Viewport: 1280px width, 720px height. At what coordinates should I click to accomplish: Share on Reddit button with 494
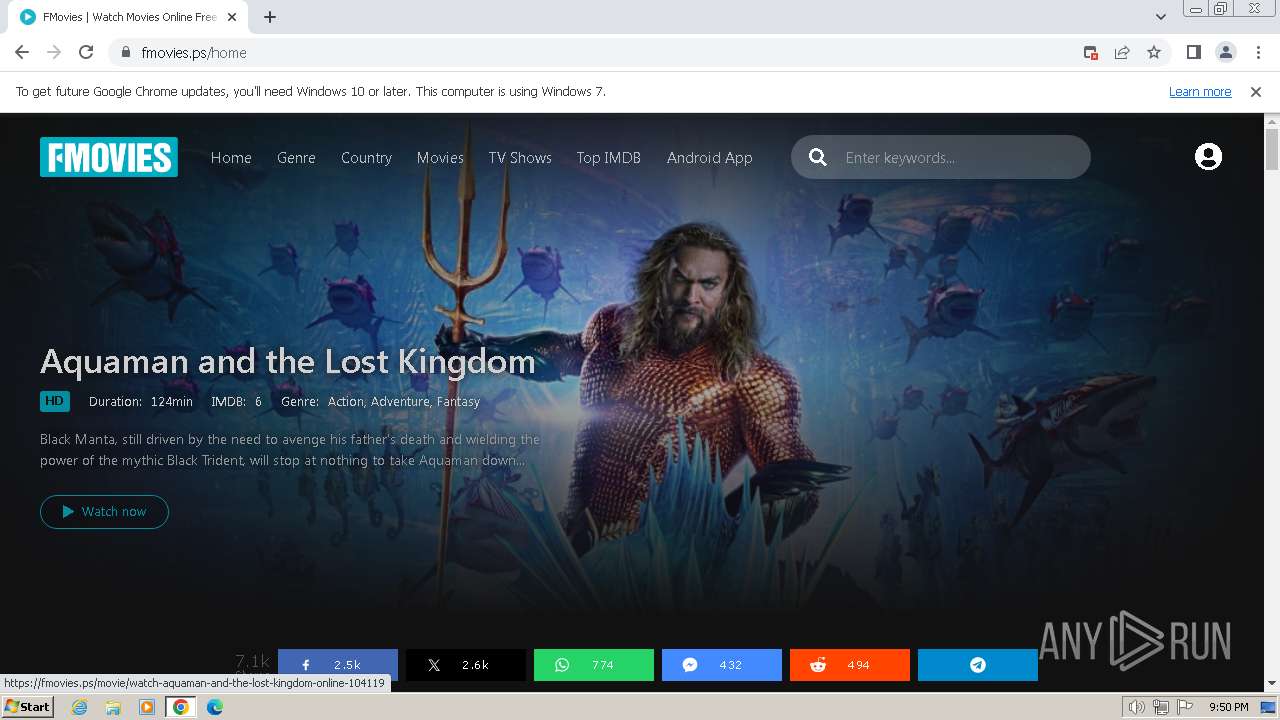click(x=850, y=665)
